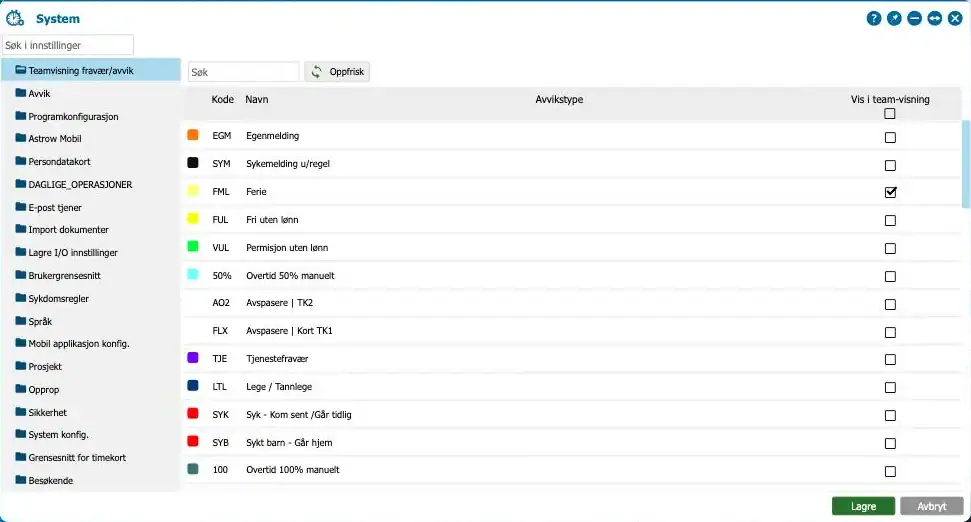The width and height of the screenshot is (971, 522).
Task: Click the Kode column header
Action: [222, 99]
